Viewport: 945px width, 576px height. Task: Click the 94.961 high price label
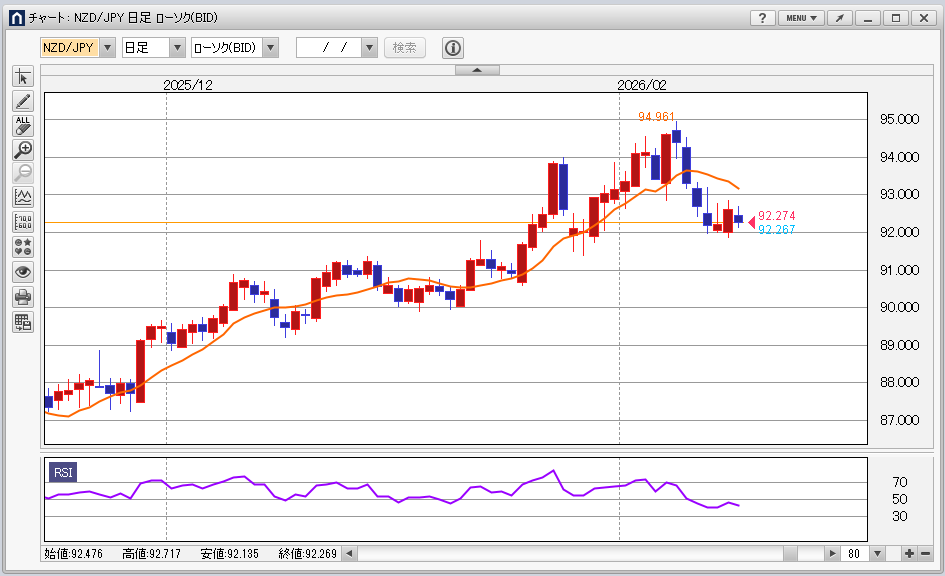pyautogui.click(x=656, y=116)
